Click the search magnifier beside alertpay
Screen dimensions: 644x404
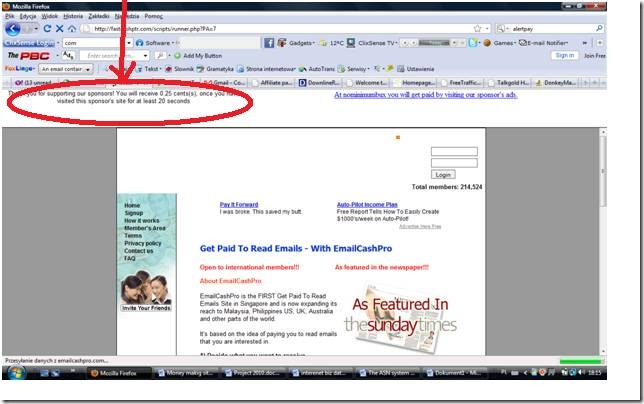click(599, 28)
